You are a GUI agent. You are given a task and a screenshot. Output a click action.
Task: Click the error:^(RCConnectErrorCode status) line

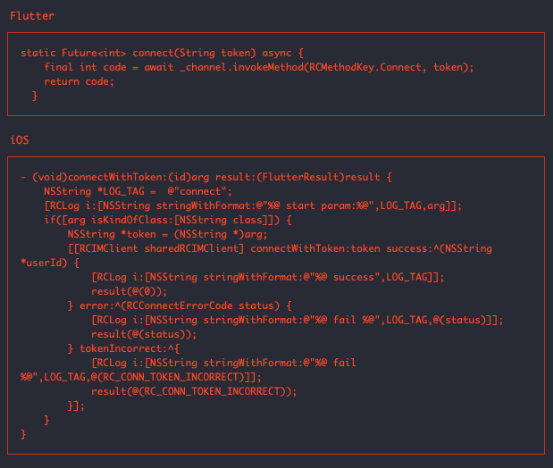180,305
